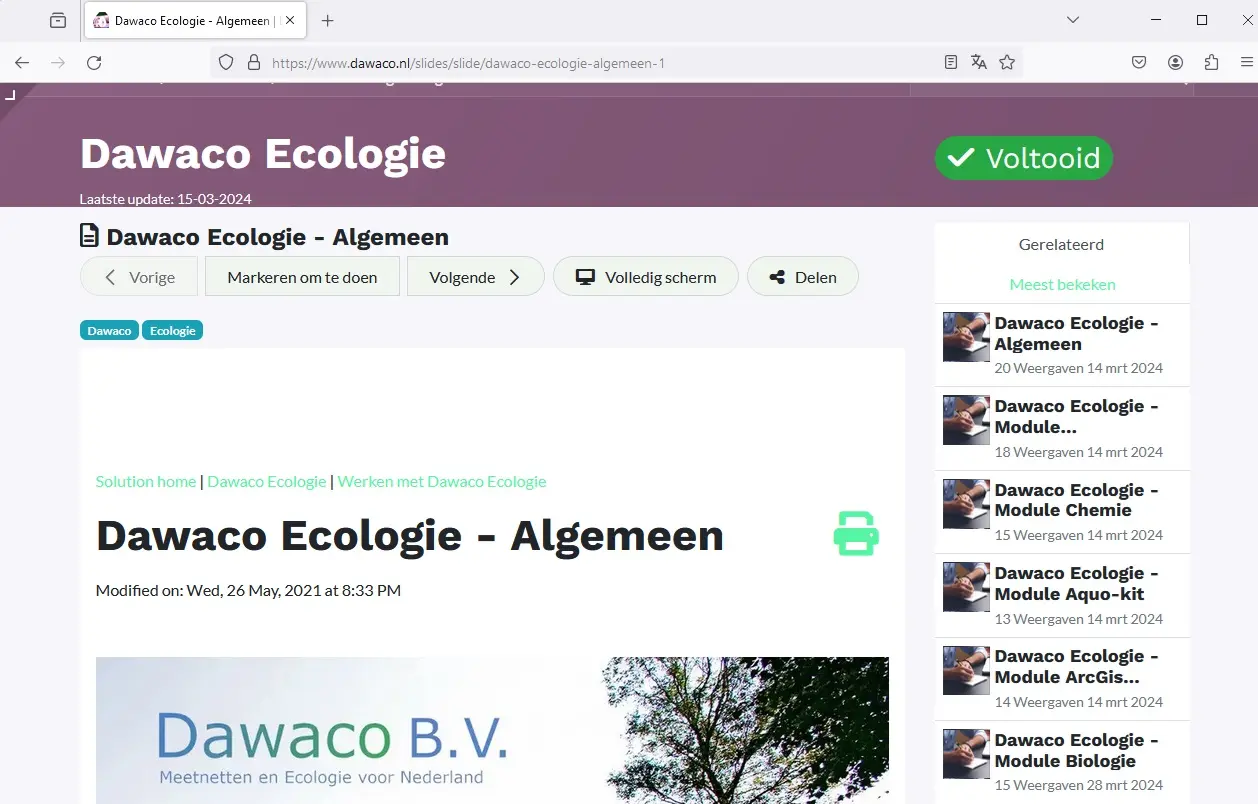Click the Module Biologie thumbnail image

coord(966,754)
